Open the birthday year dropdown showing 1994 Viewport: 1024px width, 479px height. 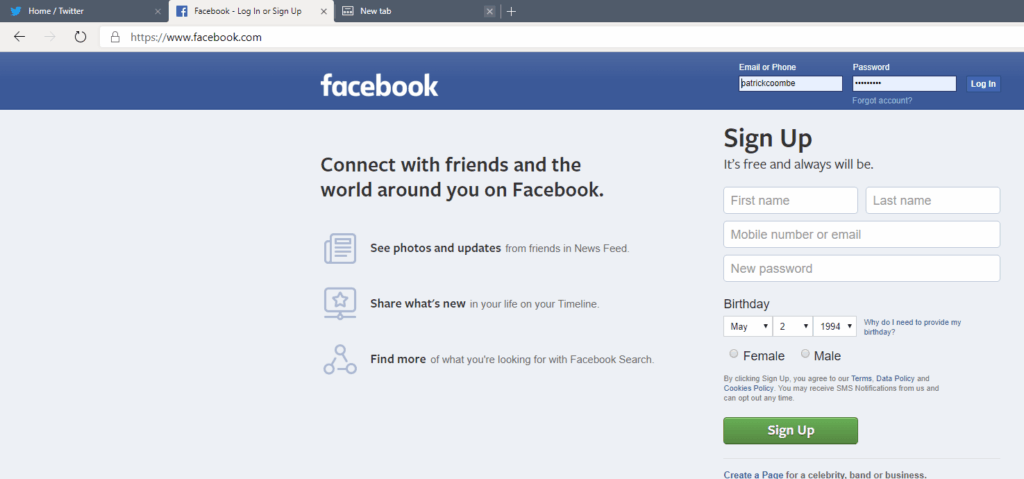835,326
